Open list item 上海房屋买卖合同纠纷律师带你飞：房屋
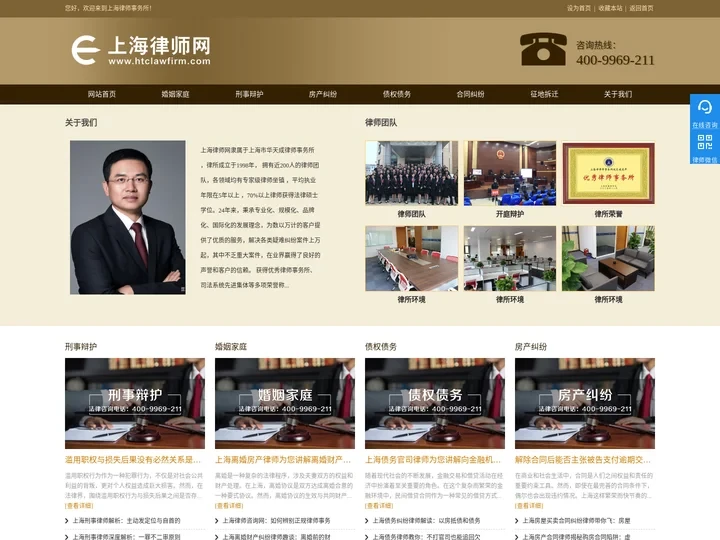Viewport: 720px width, 540px height. (x=576, y=521)
